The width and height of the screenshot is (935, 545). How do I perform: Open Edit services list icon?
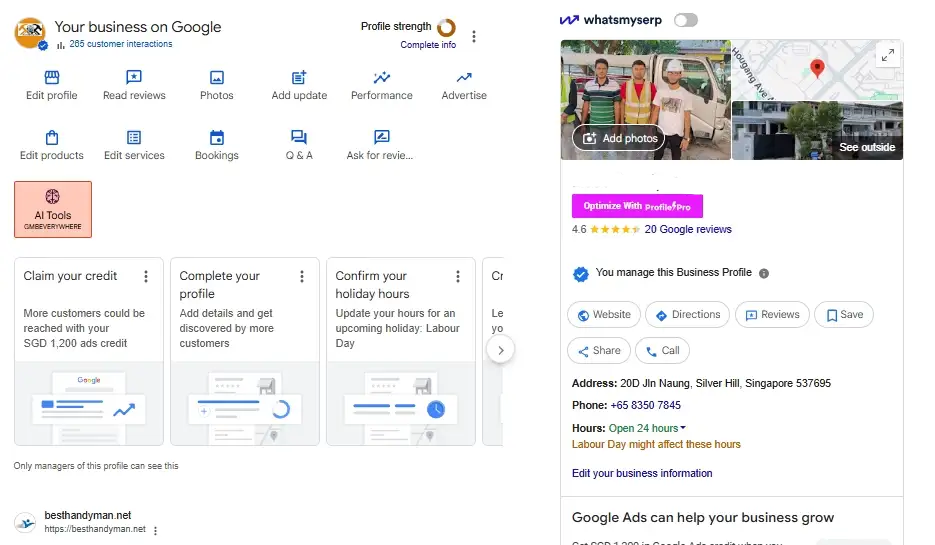(134, 137)
